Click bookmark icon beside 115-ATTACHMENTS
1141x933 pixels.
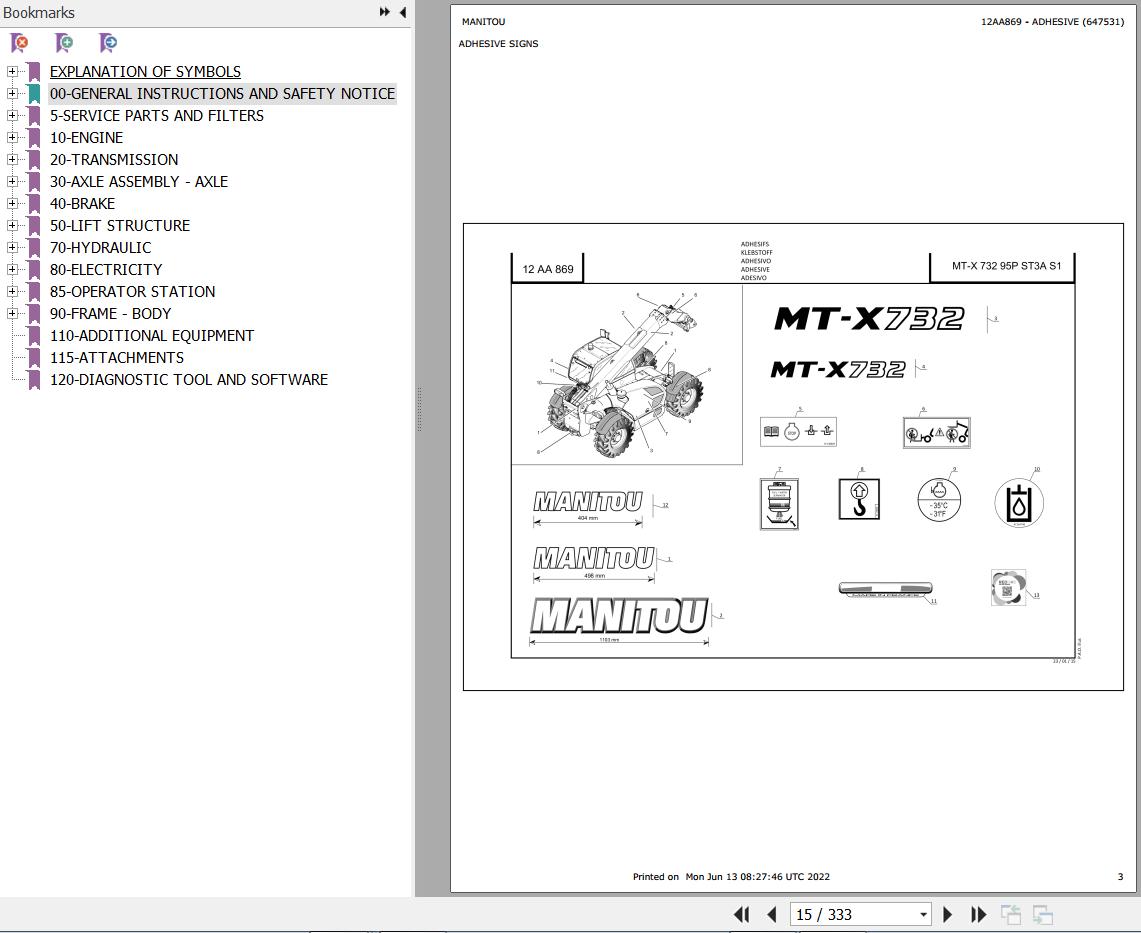click(x=33, y=357)
